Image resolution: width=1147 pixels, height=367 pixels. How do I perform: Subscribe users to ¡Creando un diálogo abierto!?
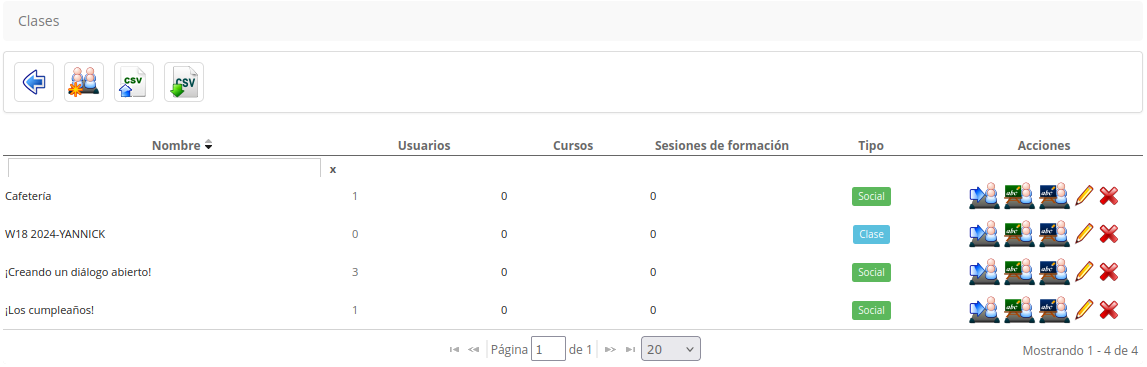985,272
